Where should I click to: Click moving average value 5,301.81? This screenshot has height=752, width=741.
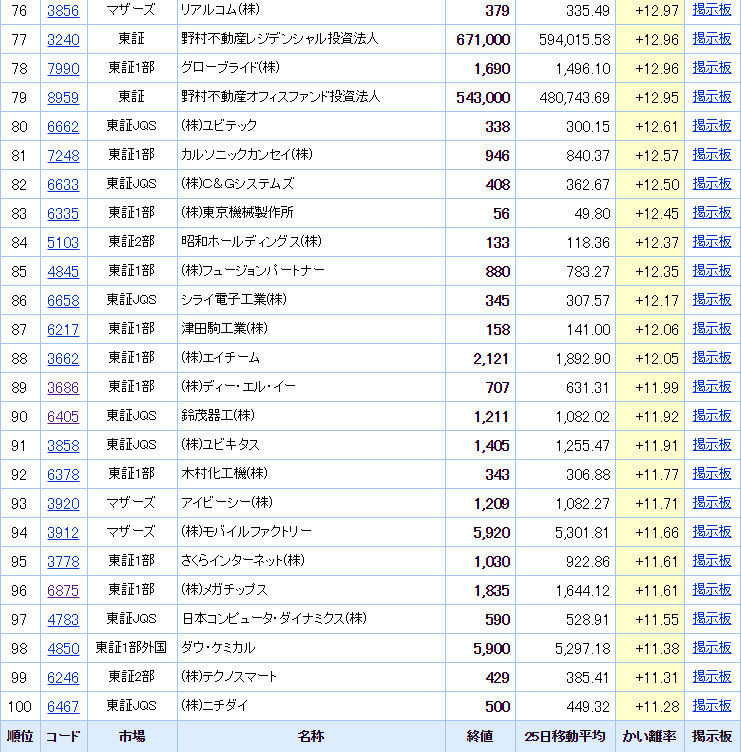point(582,533)
